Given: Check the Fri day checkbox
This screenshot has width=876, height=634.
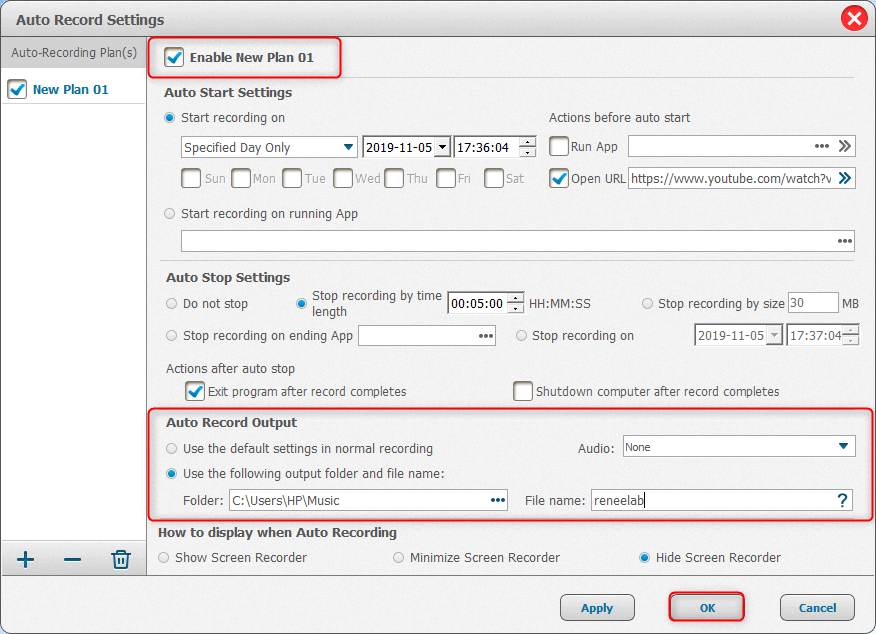Looking at the screenshot, I should [445, 179].
